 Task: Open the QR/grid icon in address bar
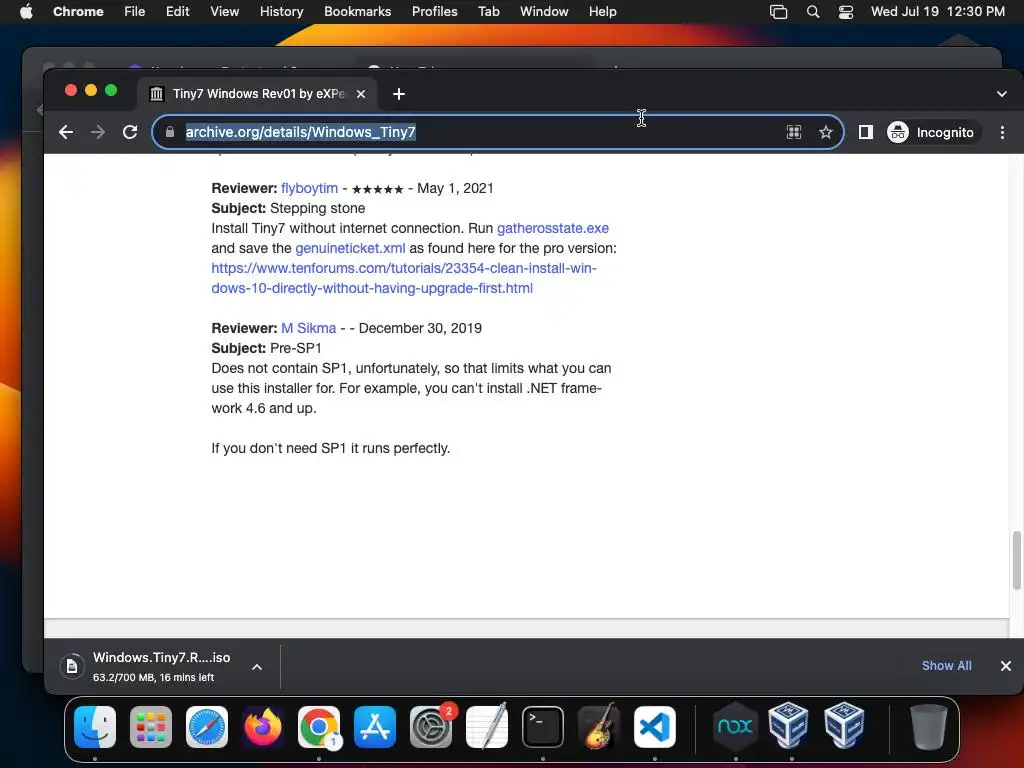coord(794,133)
